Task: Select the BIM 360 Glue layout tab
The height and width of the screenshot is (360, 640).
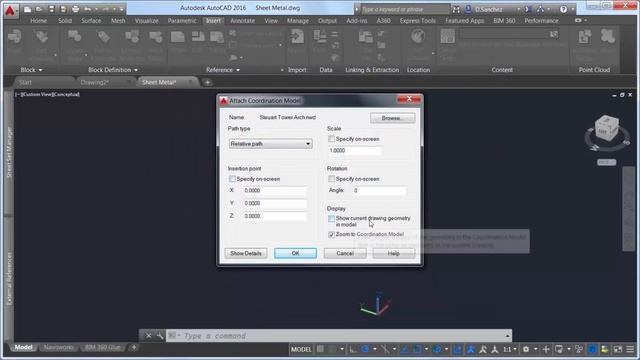Action: [x=103, y=347]
